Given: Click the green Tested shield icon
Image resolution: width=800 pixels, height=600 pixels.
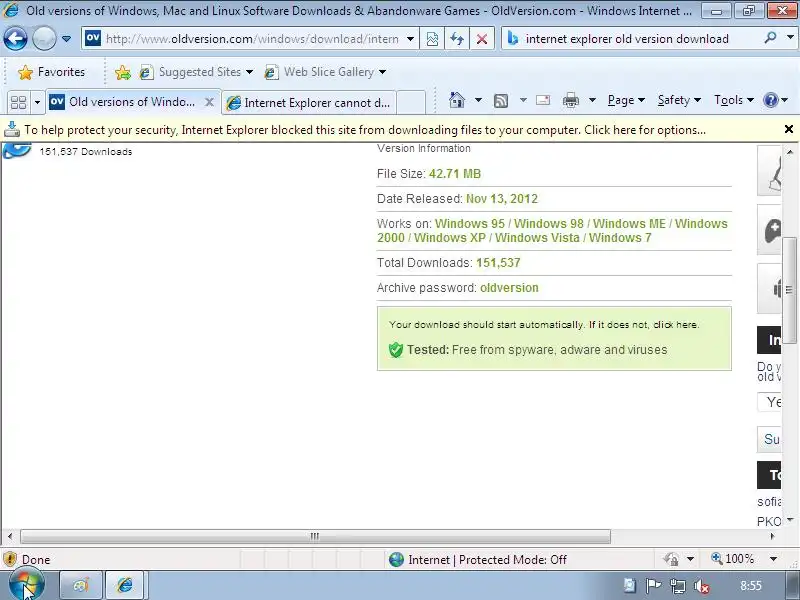Looking at the screenshot, I should (x=395, y=350).
